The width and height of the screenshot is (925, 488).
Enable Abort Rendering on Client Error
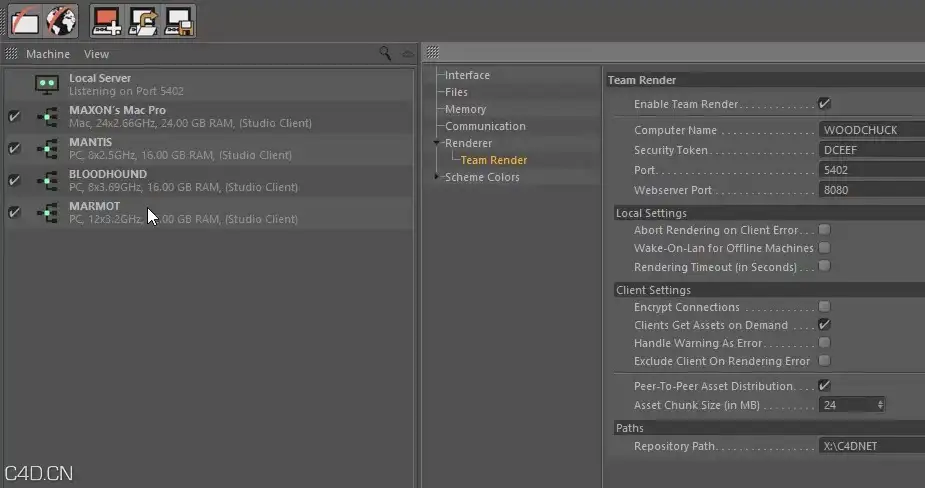pos(824,230)
